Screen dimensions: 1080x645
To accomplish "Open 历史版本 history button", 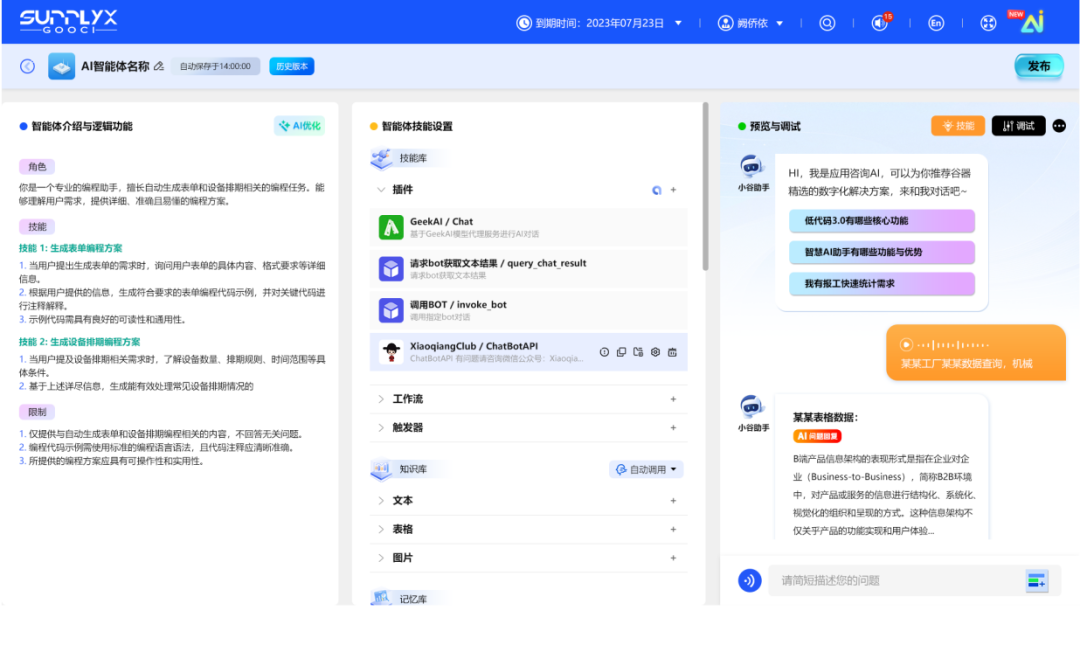I will pyautogui.click(x=291, y=66).
